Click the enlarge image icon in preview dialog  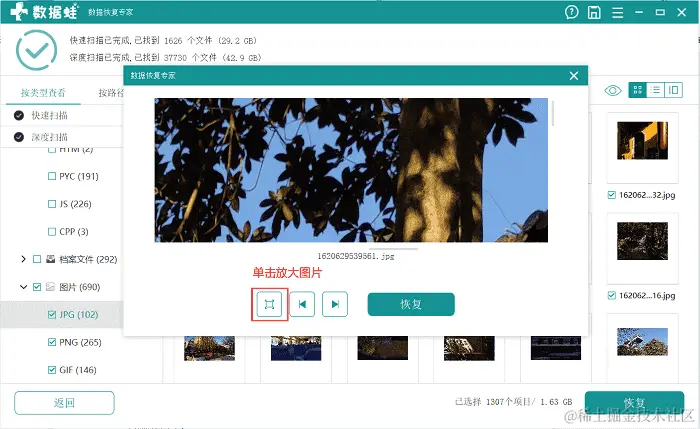click(x=269, y=304)
